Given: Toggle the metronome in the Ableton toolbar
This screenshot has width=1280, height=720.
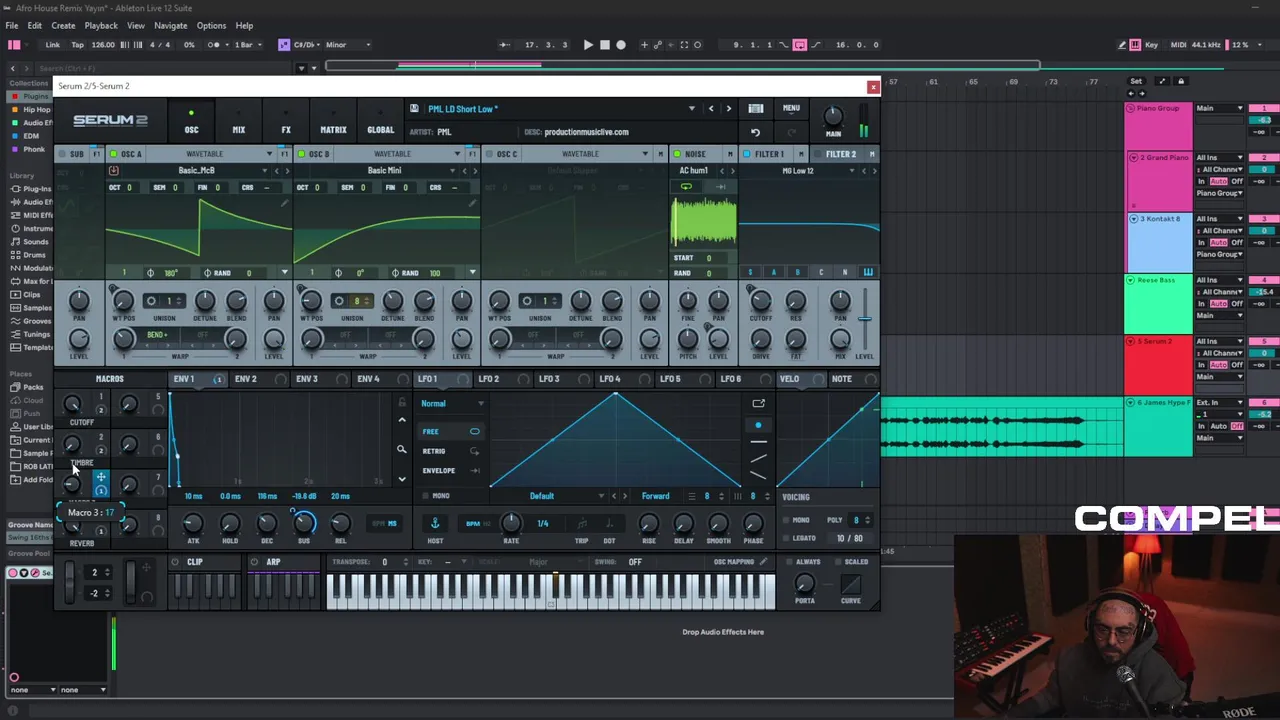Looking at the screenshot, I should coord(214,44).
